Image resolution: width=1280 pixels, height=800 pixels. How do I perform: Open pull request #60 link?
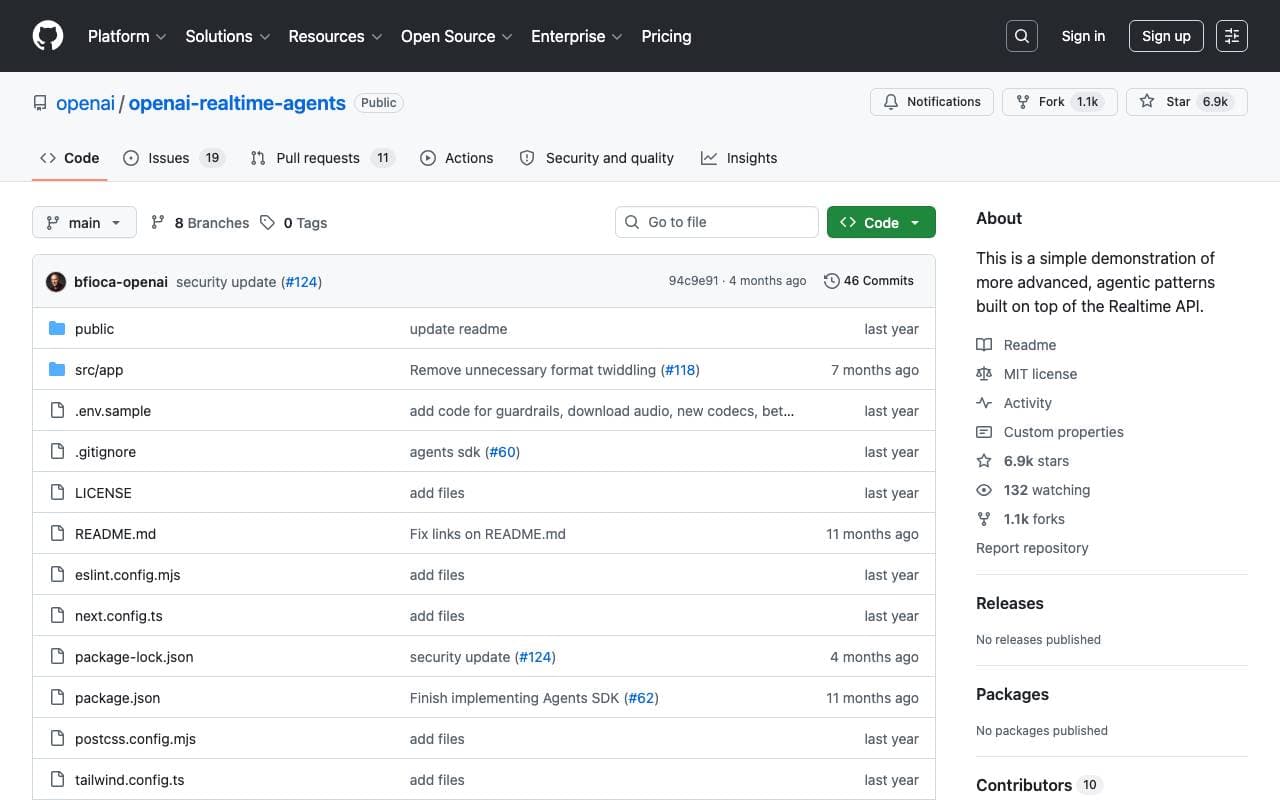point(502,452)
